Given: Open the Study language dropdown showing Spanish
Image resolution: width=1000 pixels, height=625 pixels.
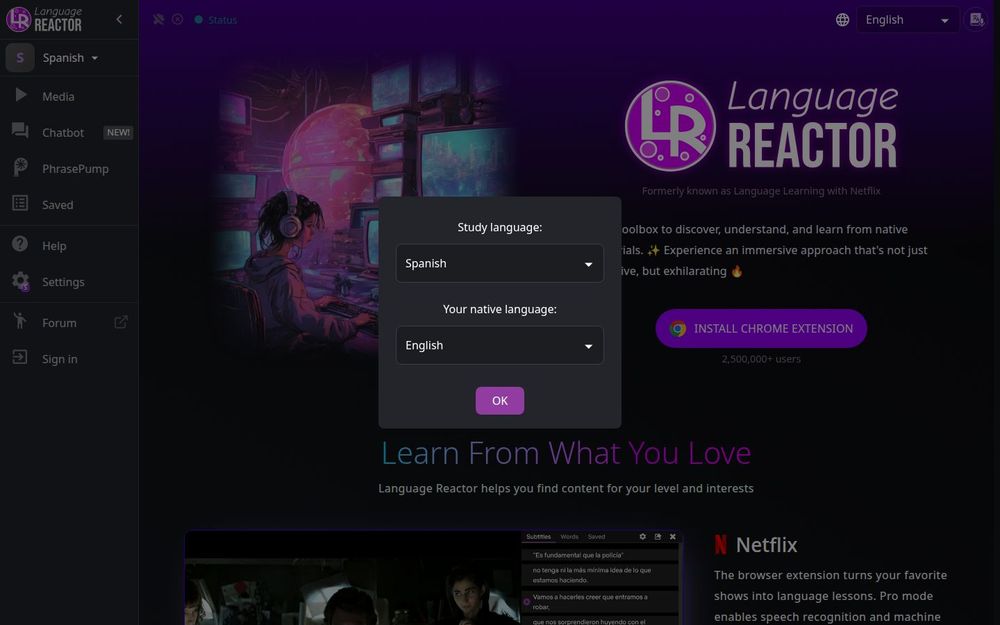Looking at the screenshot, I should (x=499, y=263).
